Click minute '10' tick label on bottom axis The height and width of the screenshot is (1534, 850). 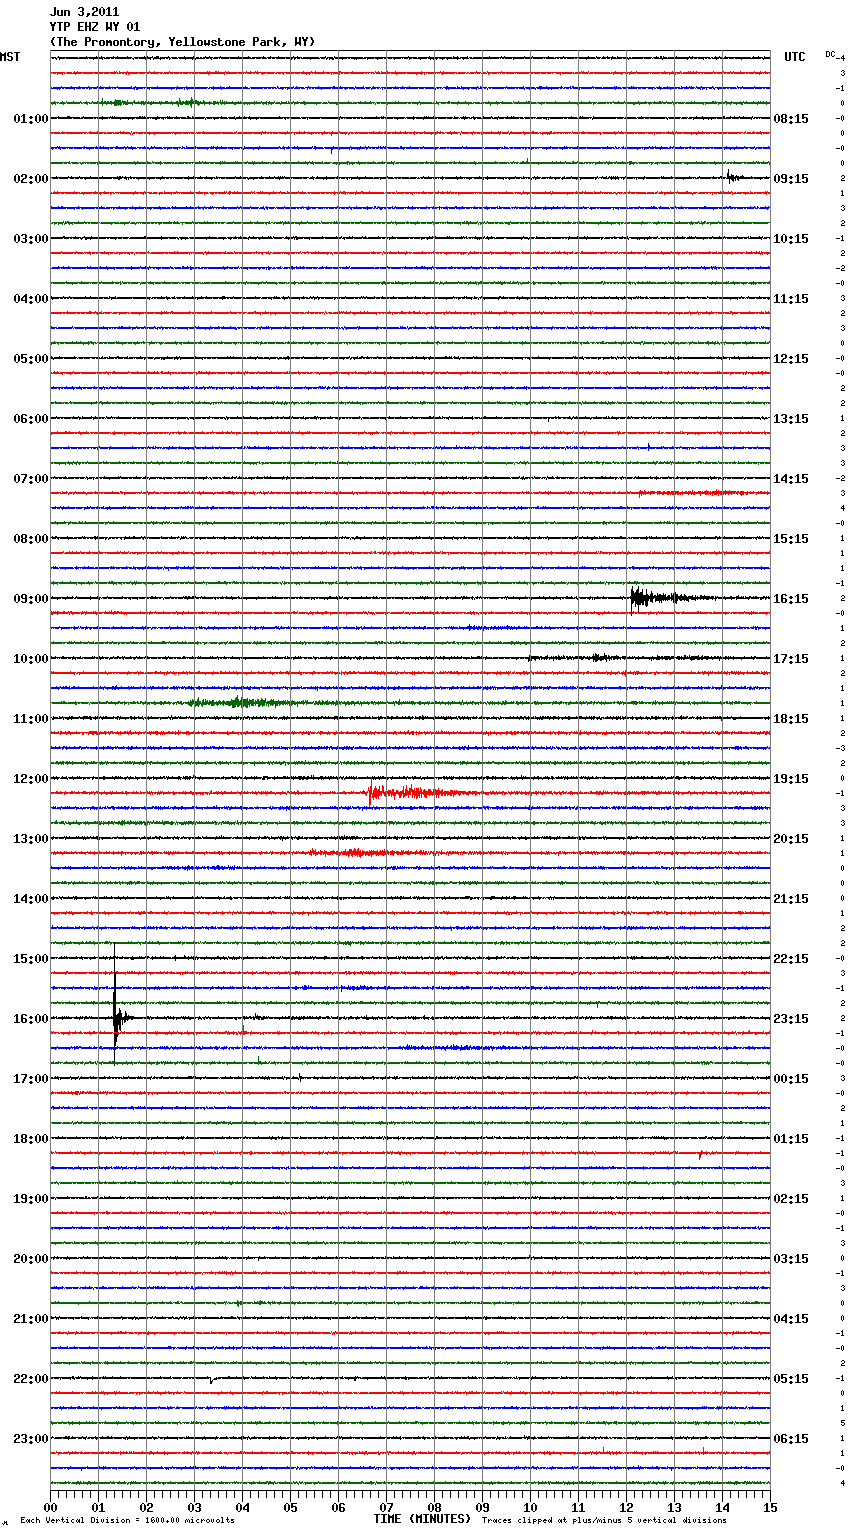click(x=530, y=1507)
